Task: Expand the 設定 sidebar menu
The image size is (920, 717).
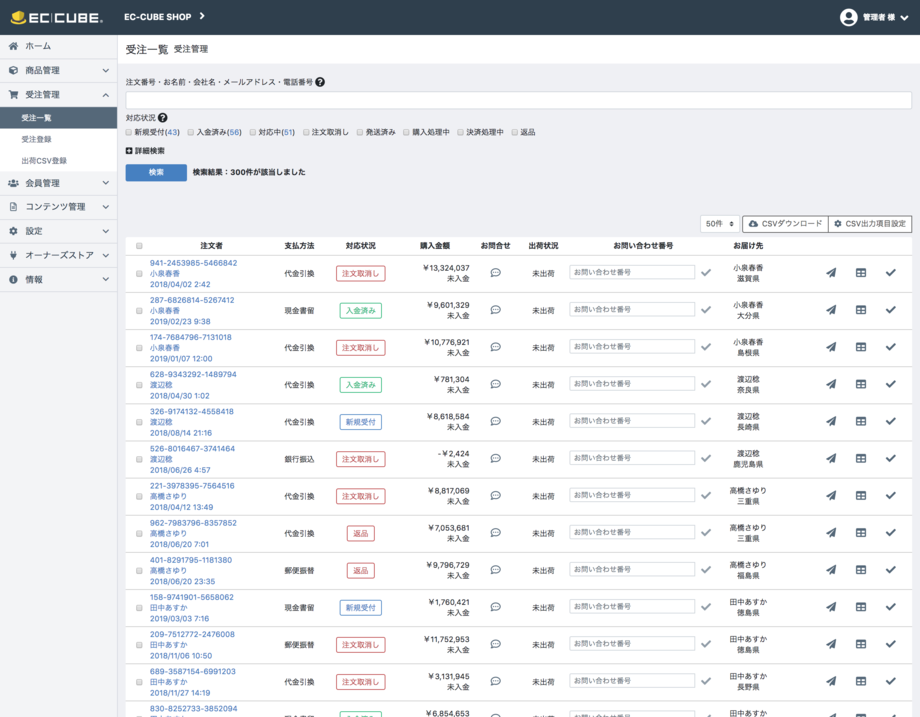Action: 59,231
